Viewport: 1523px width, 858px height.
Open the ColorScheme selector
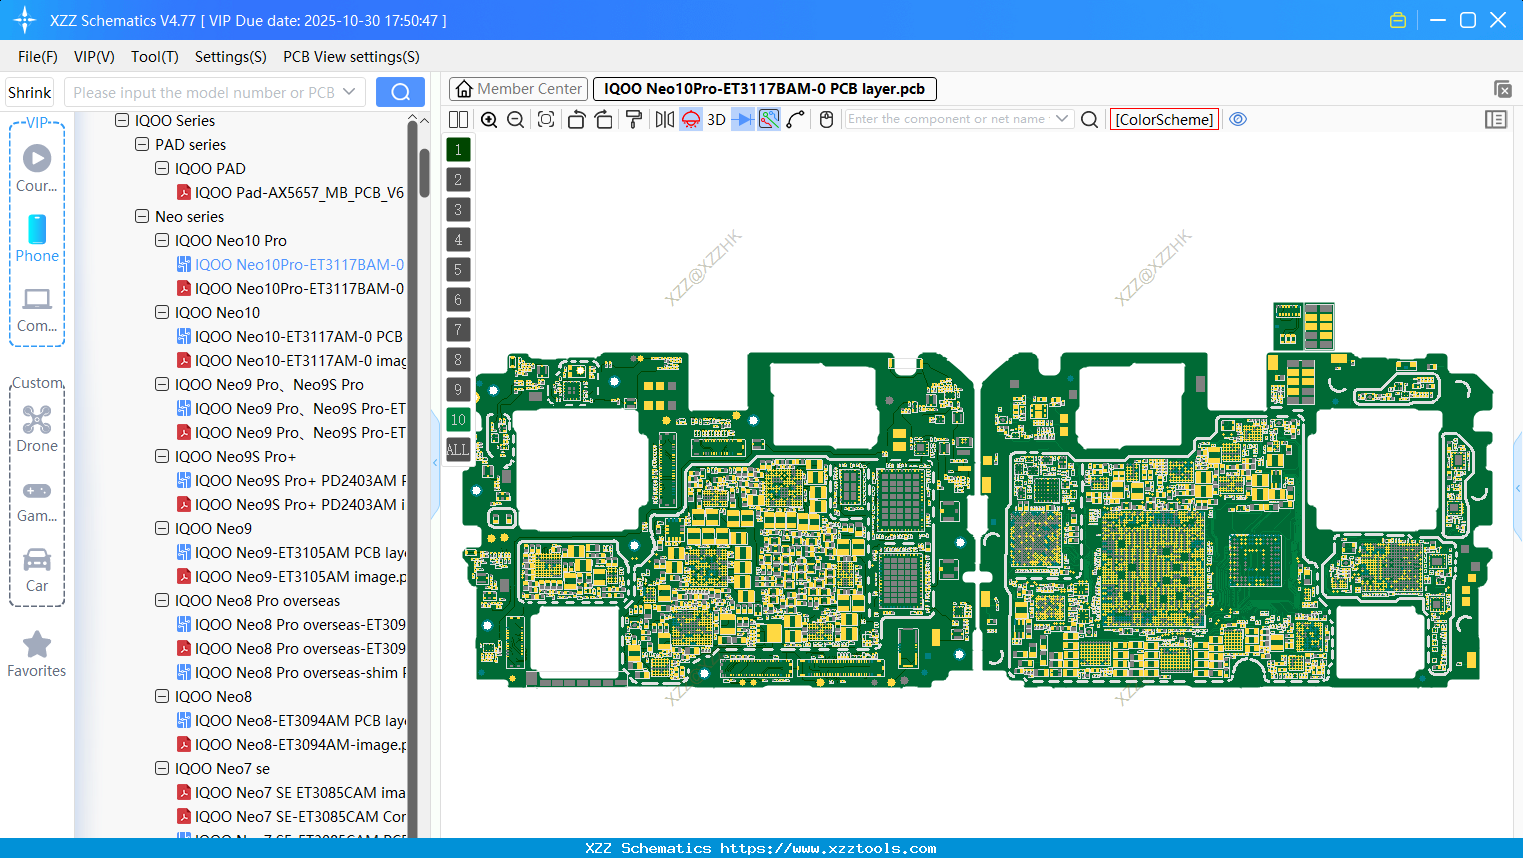[1164, 119]
